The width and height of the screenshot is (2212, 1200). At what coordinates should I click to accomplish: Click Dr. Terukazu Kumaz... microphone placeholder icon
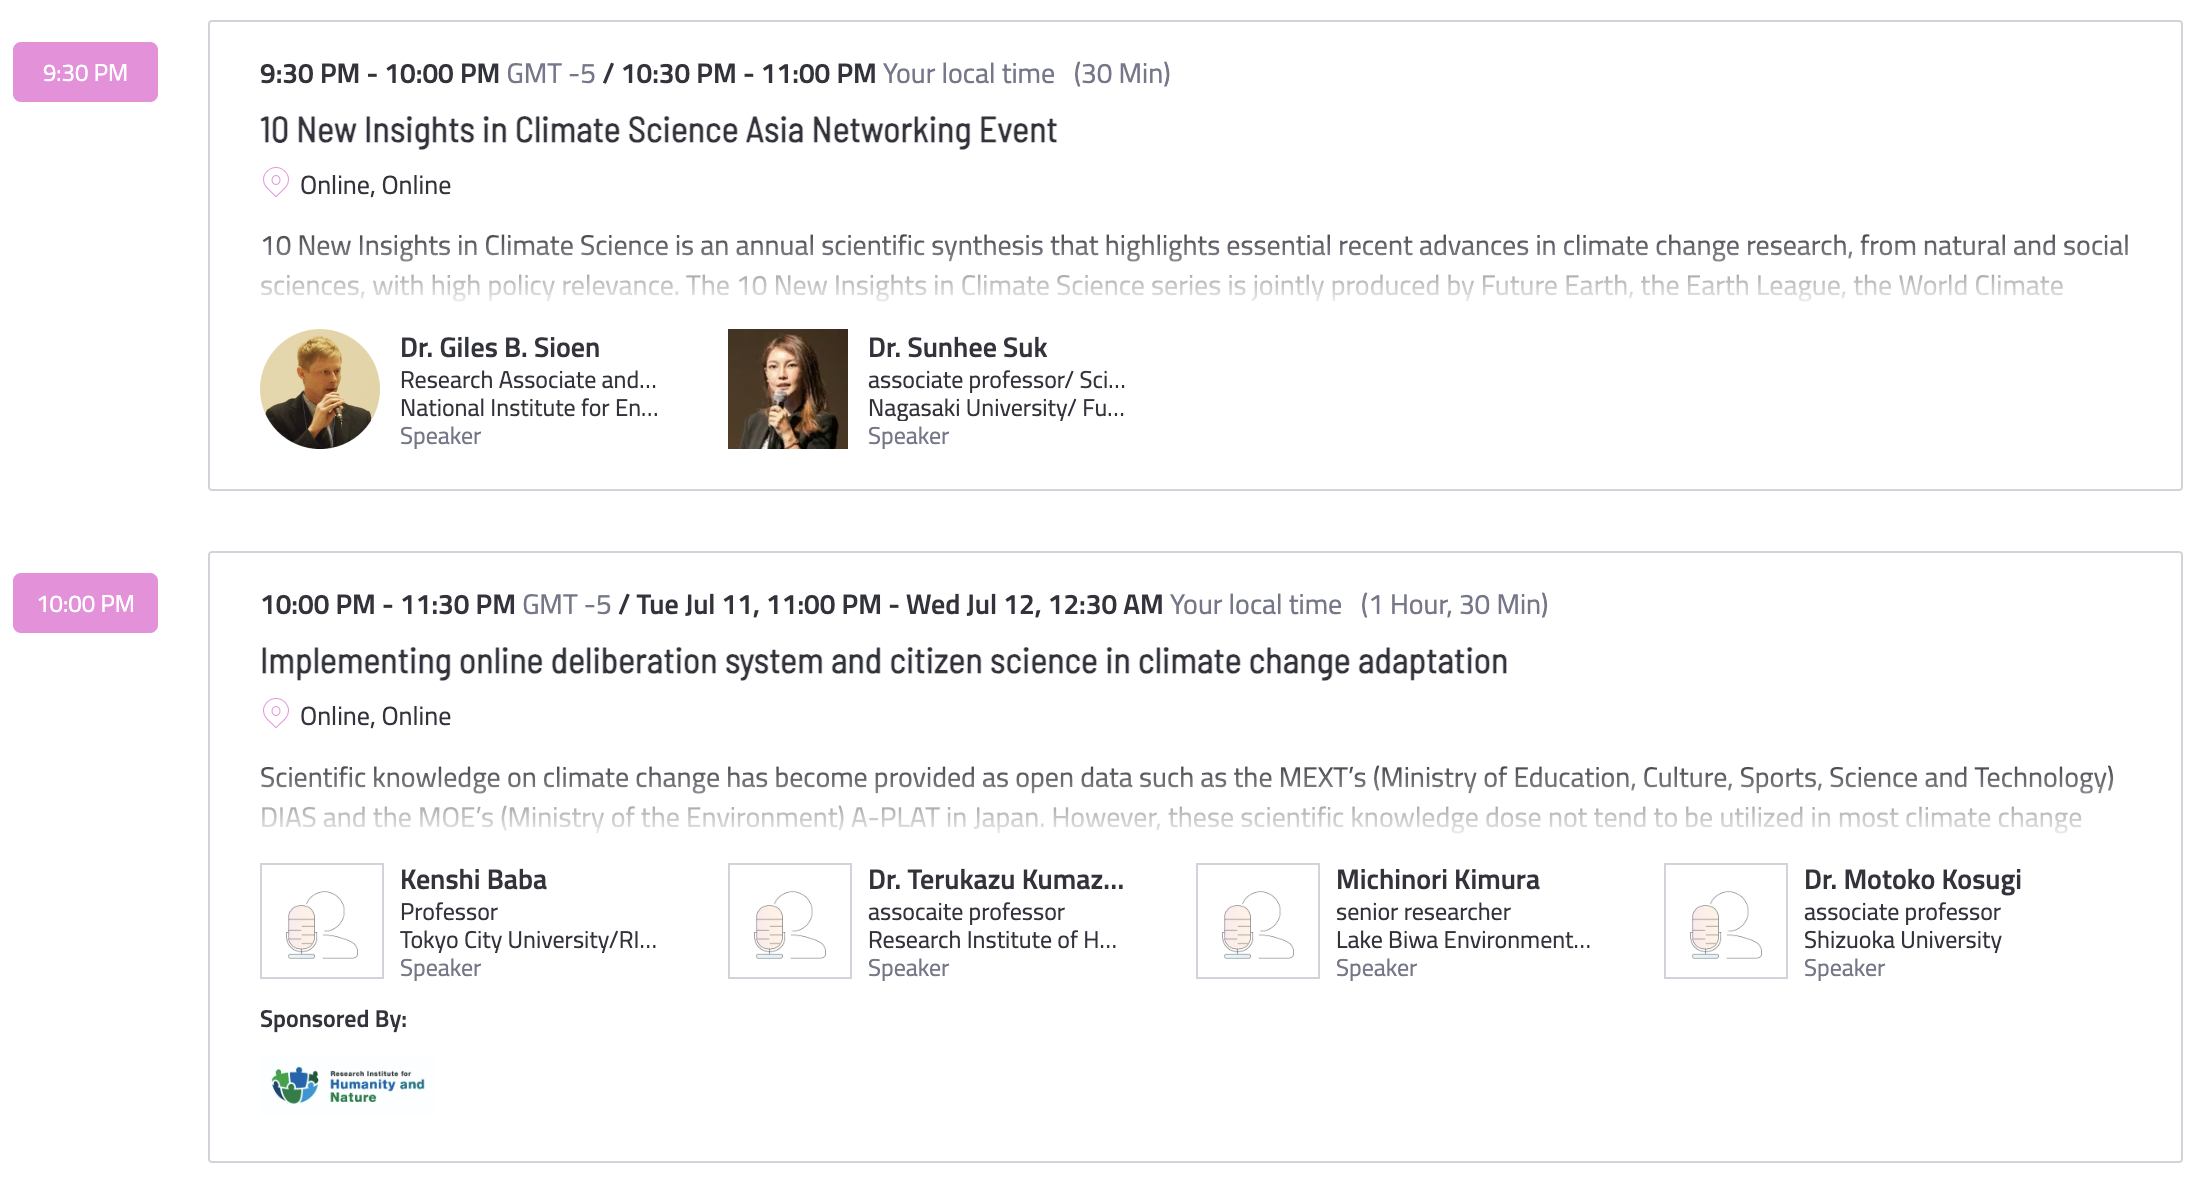point(790,921)
